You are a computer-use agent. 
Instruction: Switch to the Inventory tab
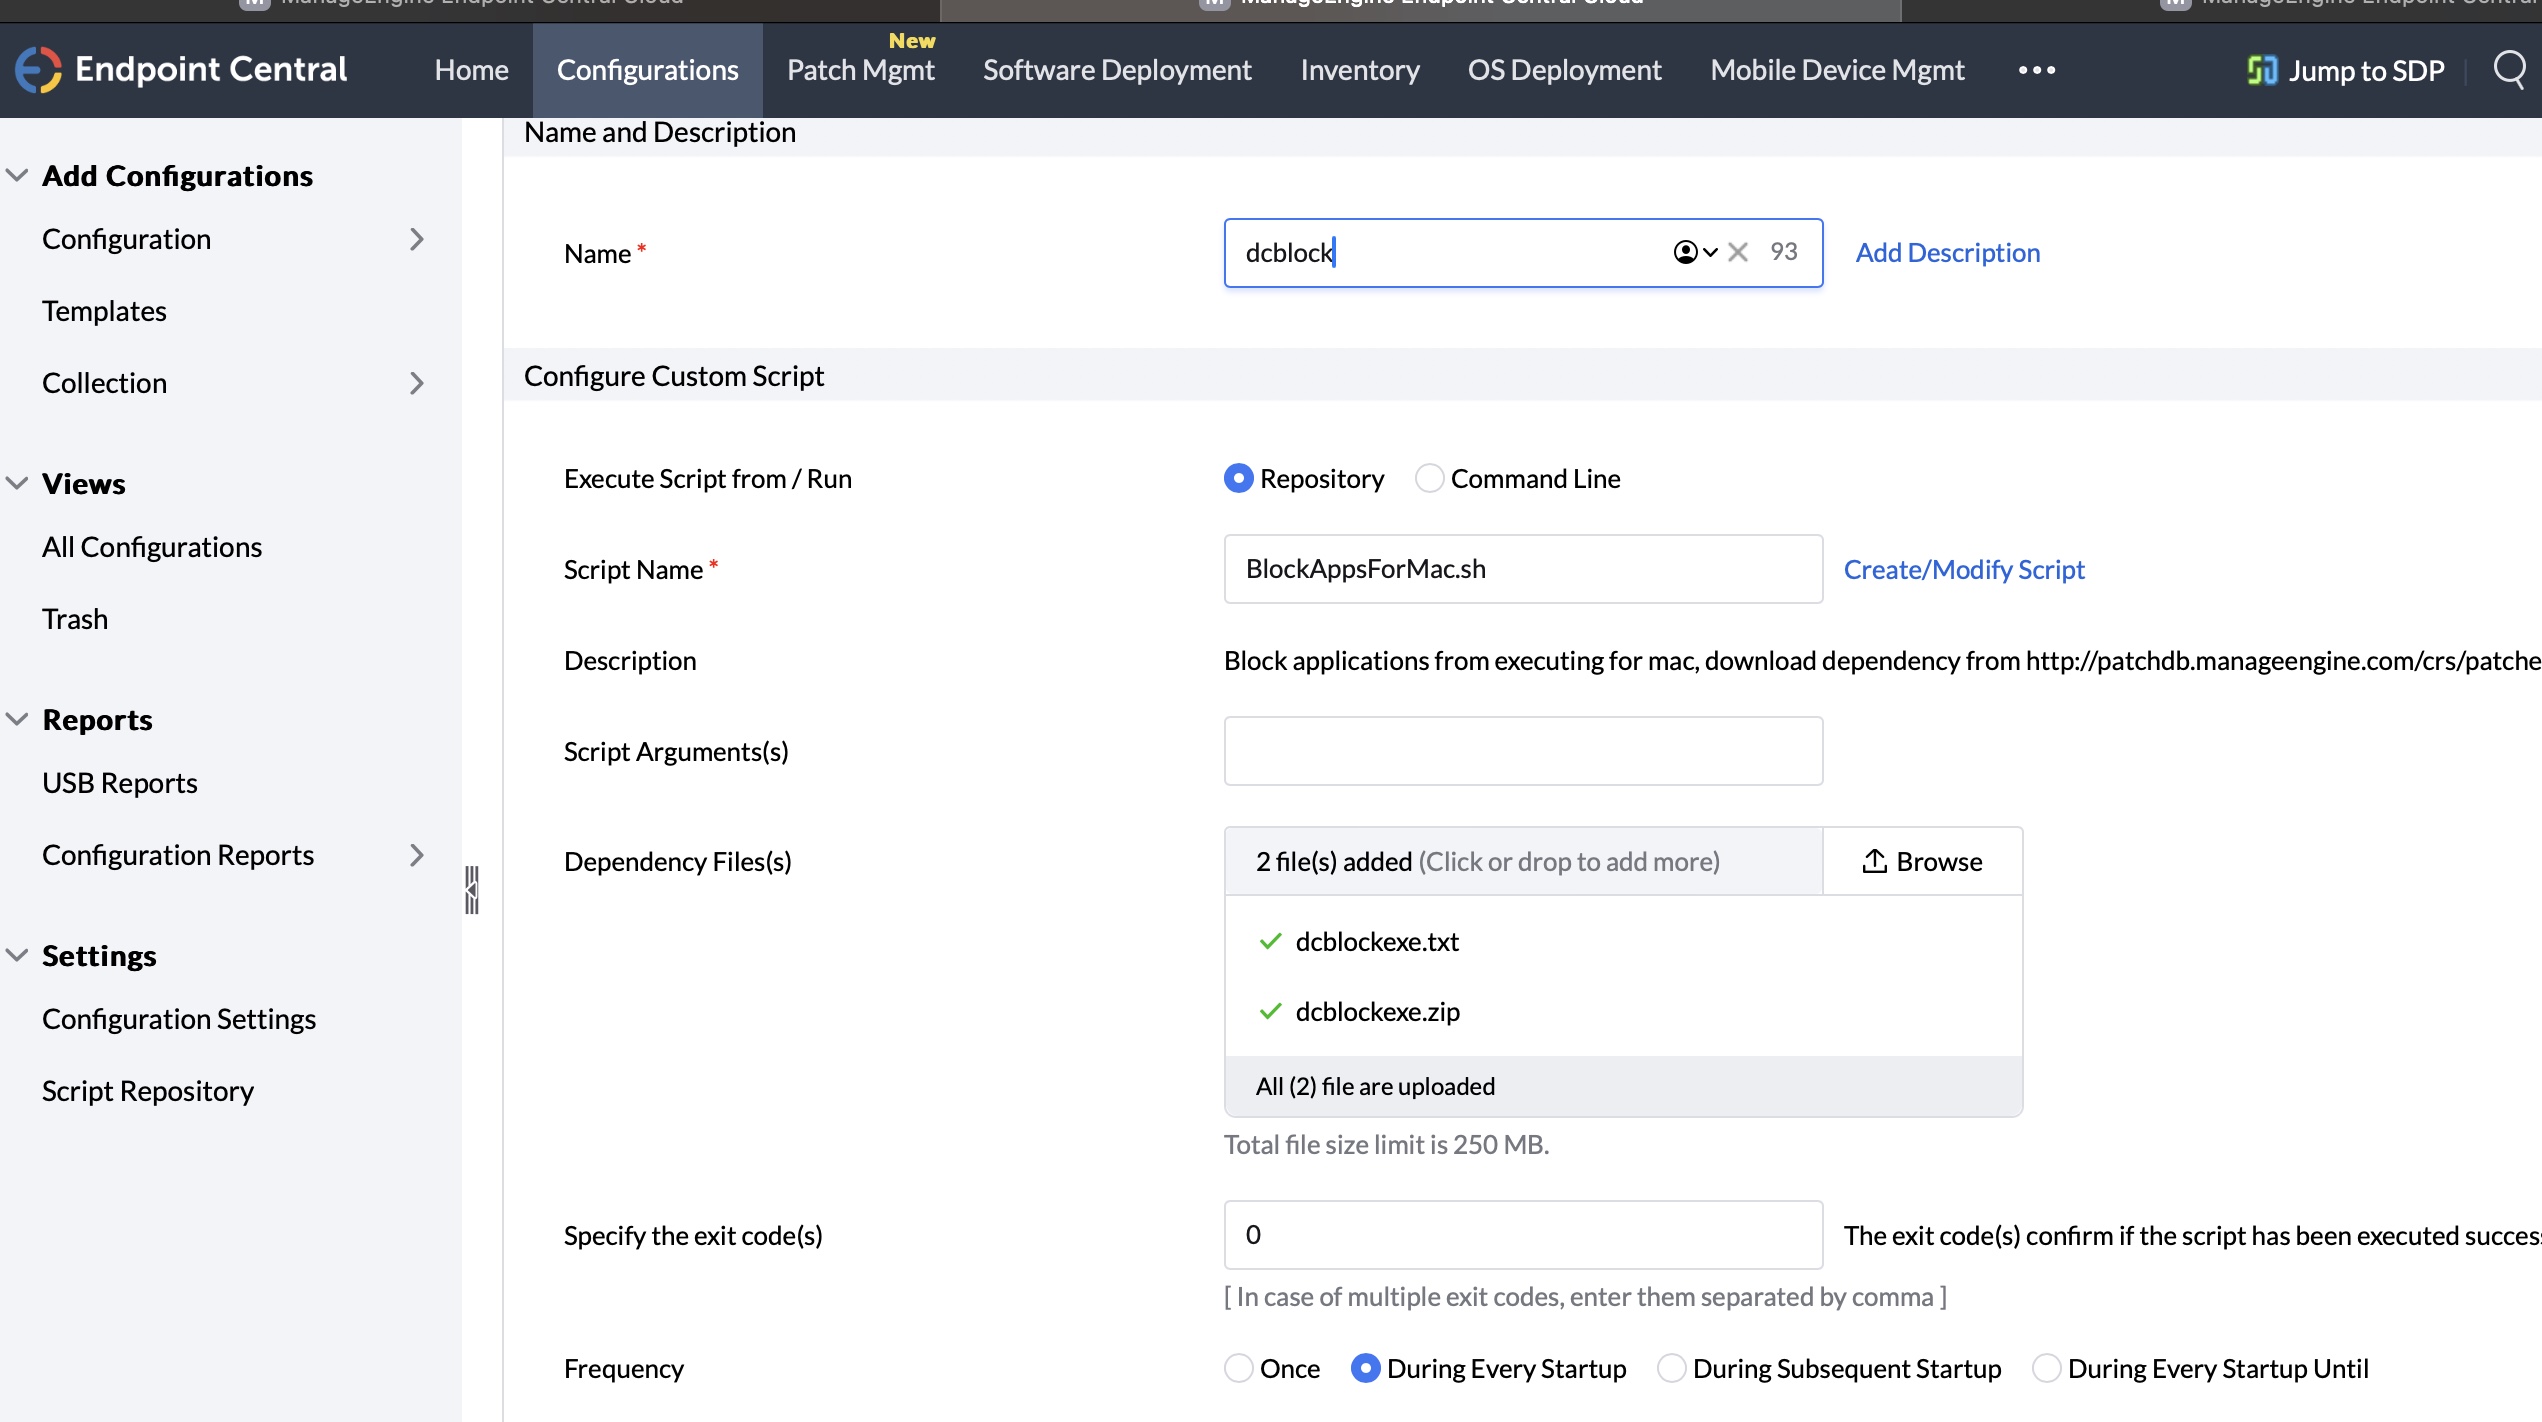(1359, 70)
